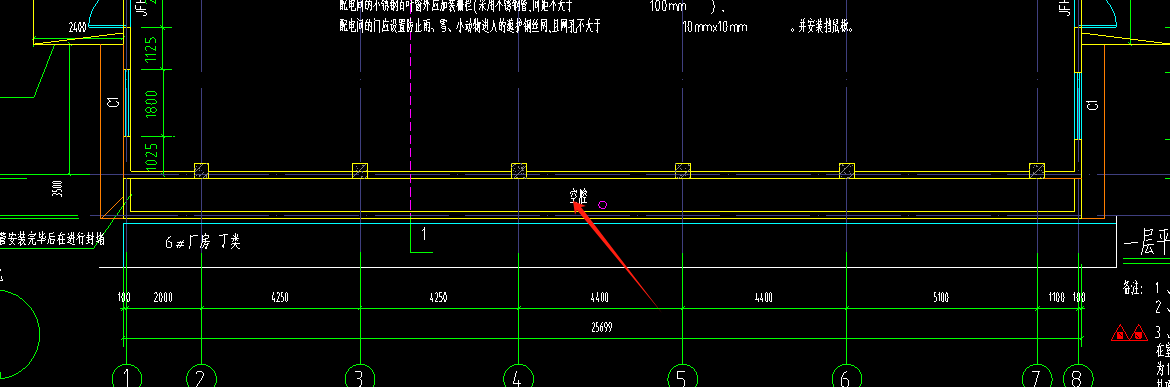This screenshot has height=387, width=1170.
Task: Select axis bubble 6
Action: tap(845, 377)
